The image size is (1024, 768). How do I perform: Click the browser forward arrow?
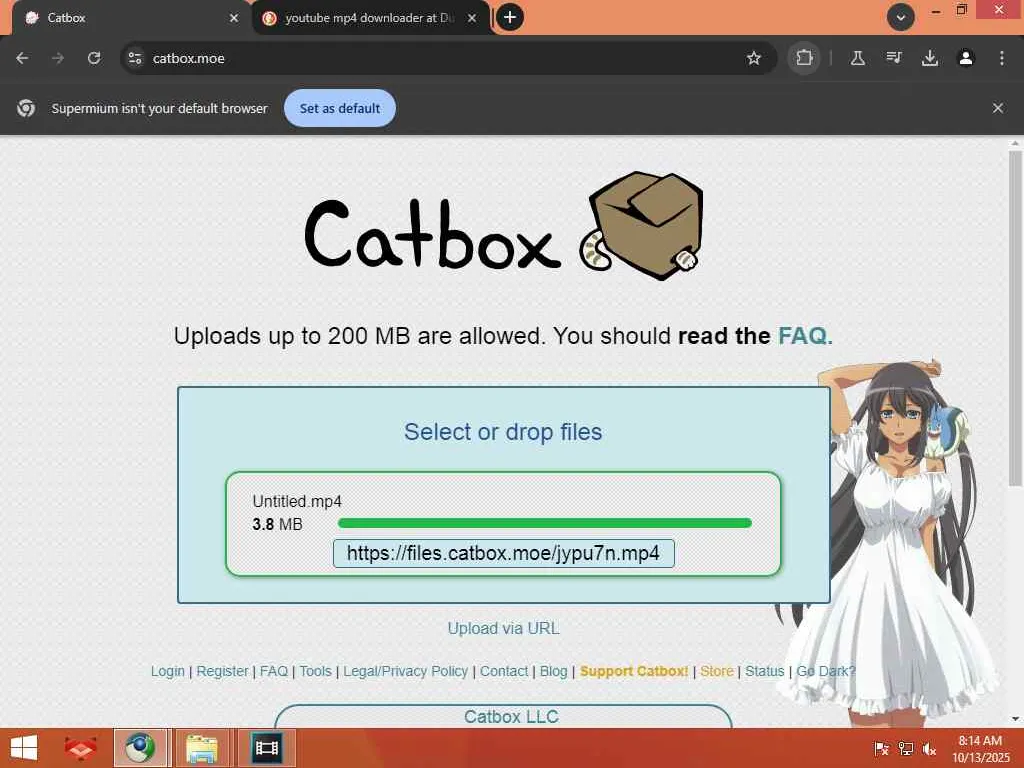pyautogui.click(x=58, y=58)
